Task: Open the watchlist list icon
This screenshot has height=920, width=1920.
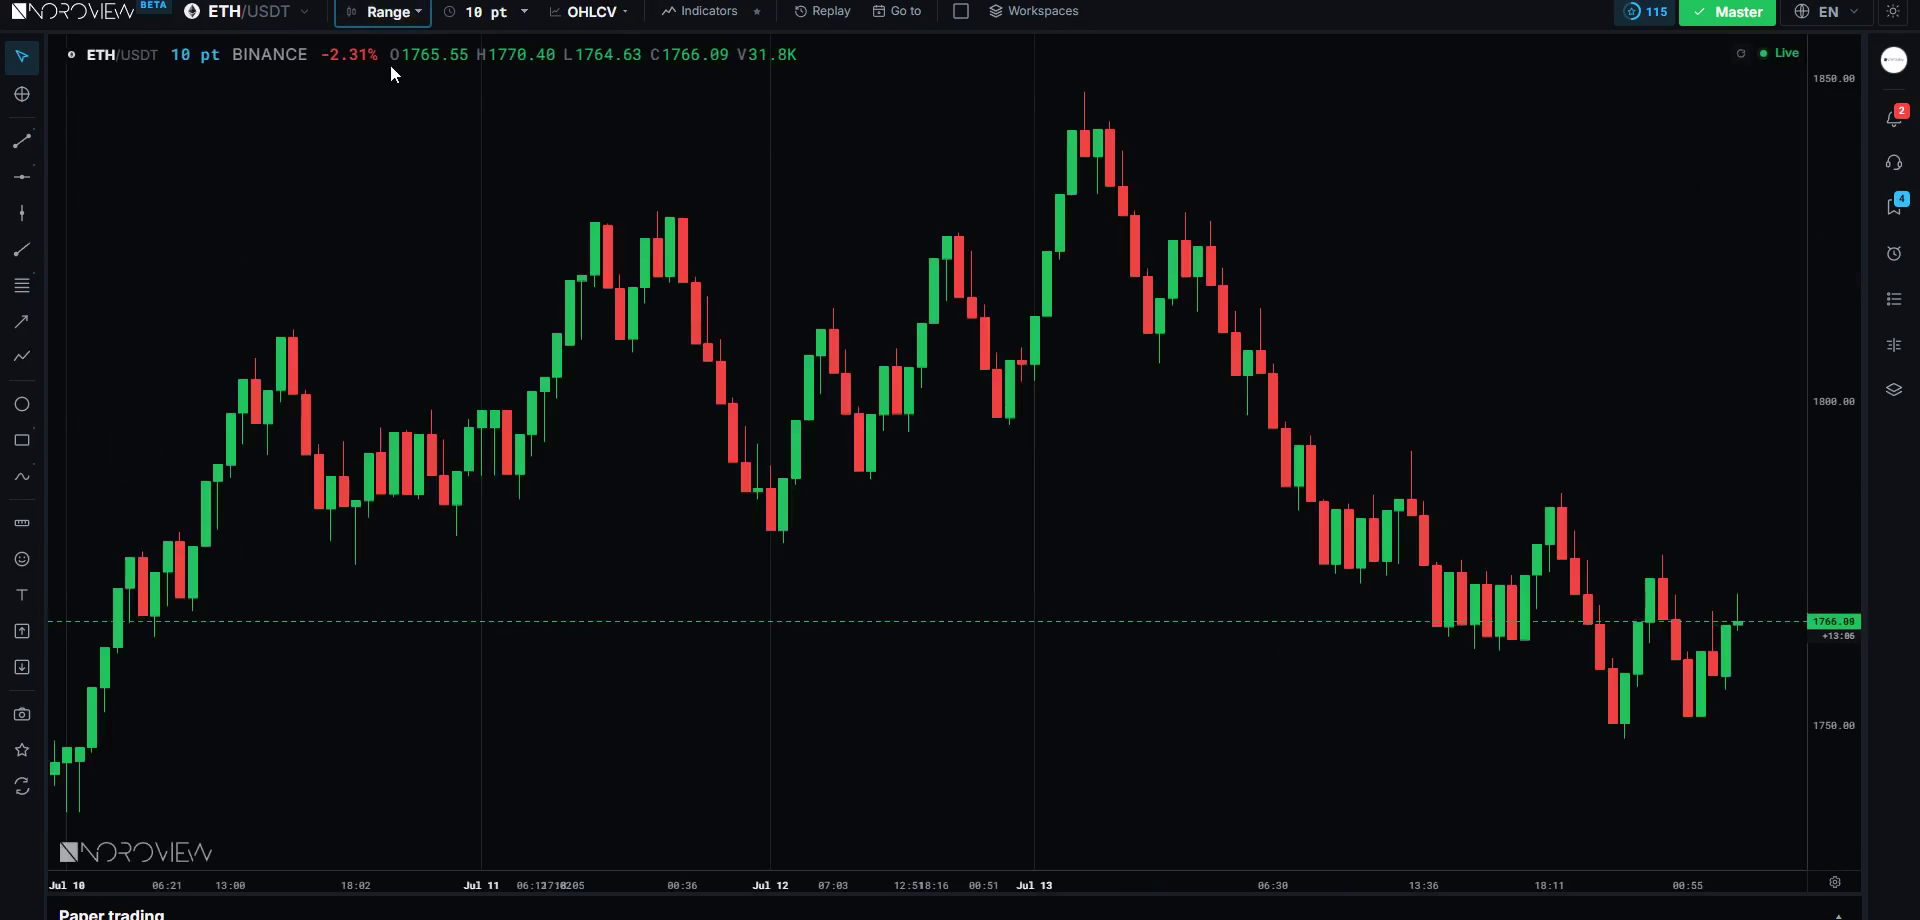Action: [x=1894, y=299]
